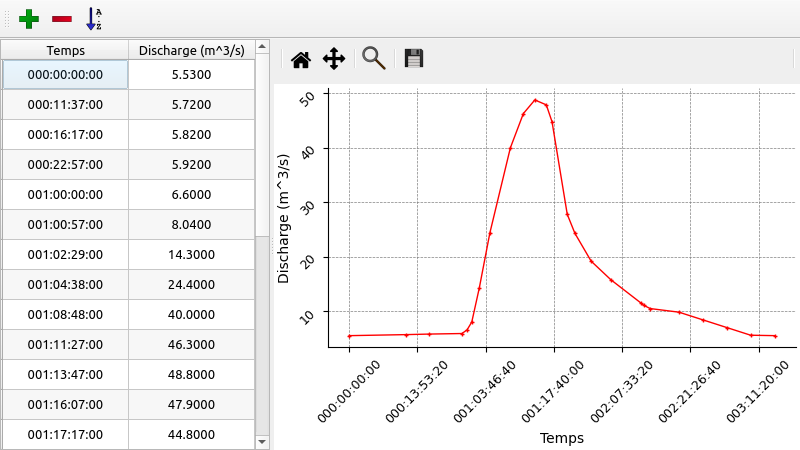Click the 001:04:38:00 time cell
Image resolution: width=800 pixels, height=450 pixels.
coord(65,285)
